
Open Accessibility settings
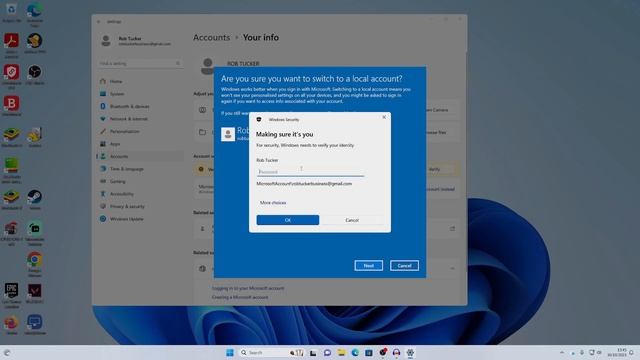pos(140,194)
